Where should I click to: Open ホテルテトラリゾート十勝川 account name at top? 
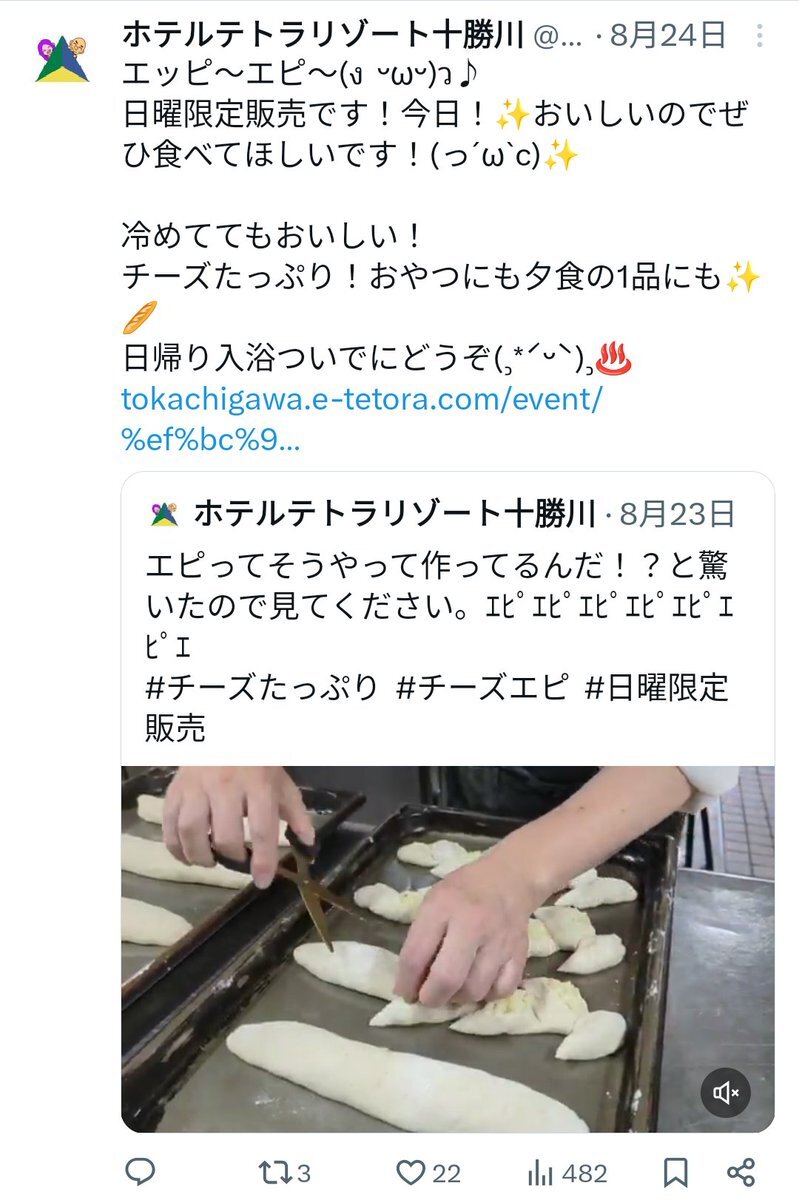(323, 37)
